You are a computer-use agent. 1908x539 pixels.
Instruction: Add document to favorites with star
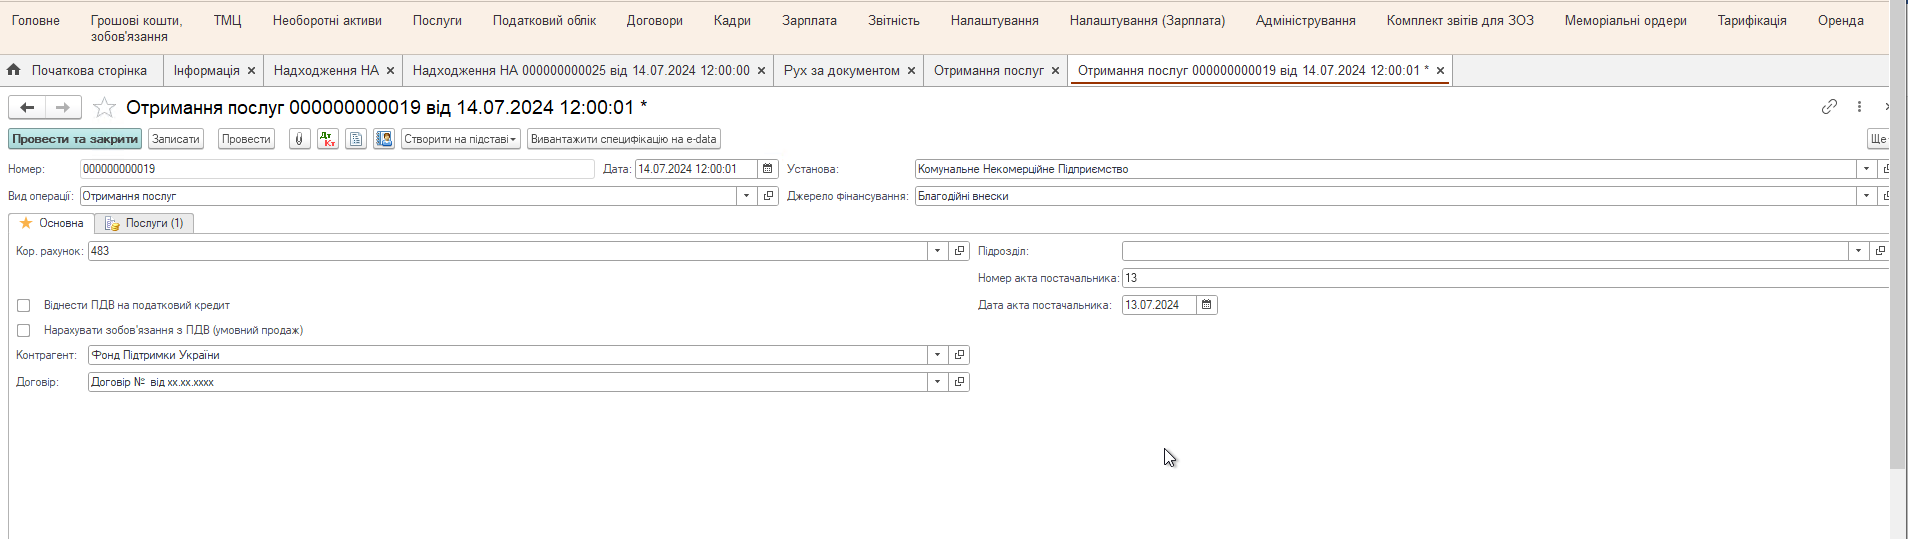pos(104,107)
